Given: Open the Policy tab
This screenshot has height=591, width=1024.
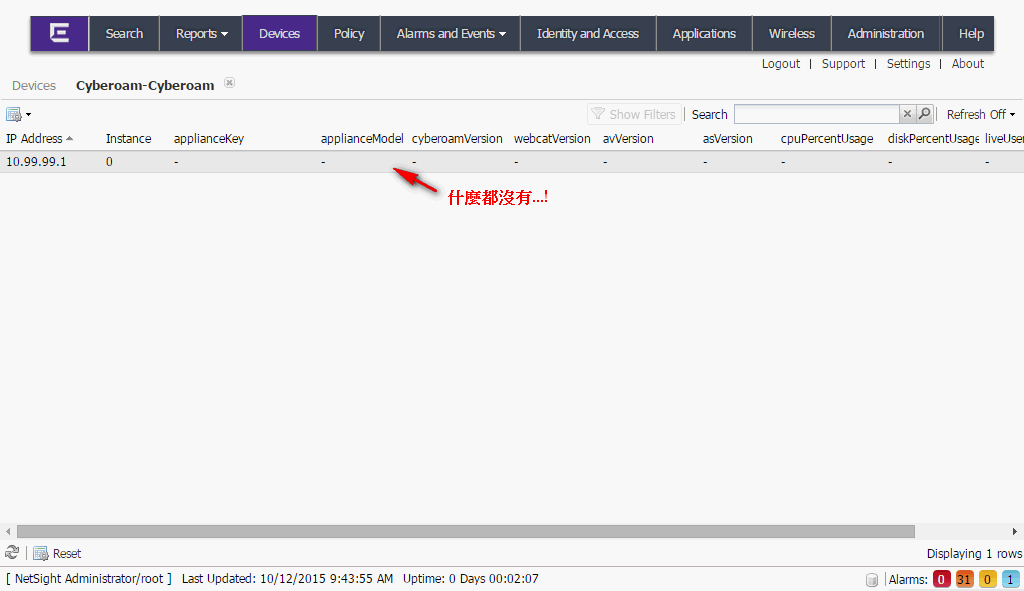Looking at the screenshot, I should pos(349,33).
